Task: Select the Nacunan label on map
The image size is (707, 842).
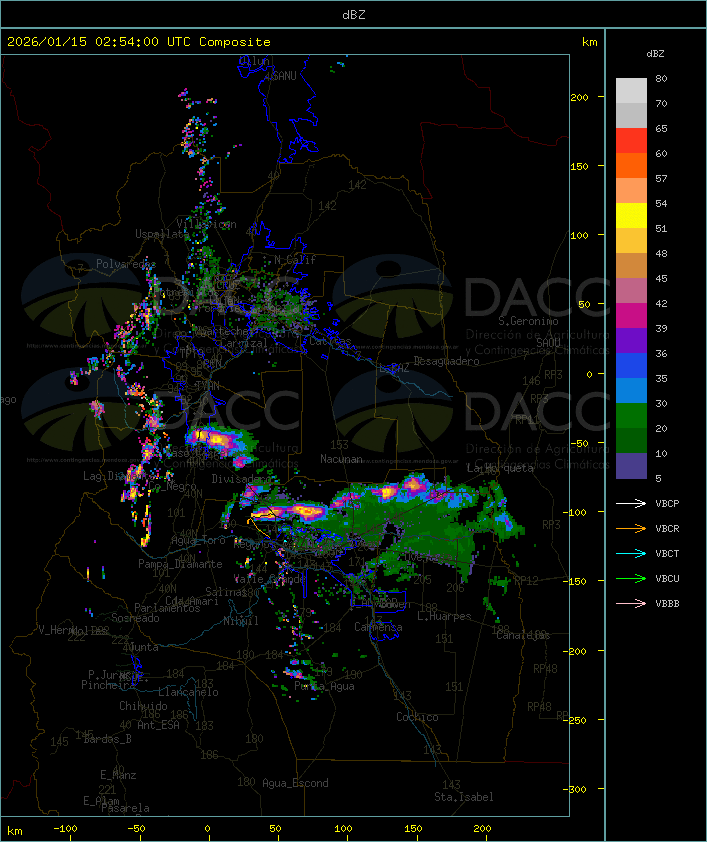Action: point(340,459)
